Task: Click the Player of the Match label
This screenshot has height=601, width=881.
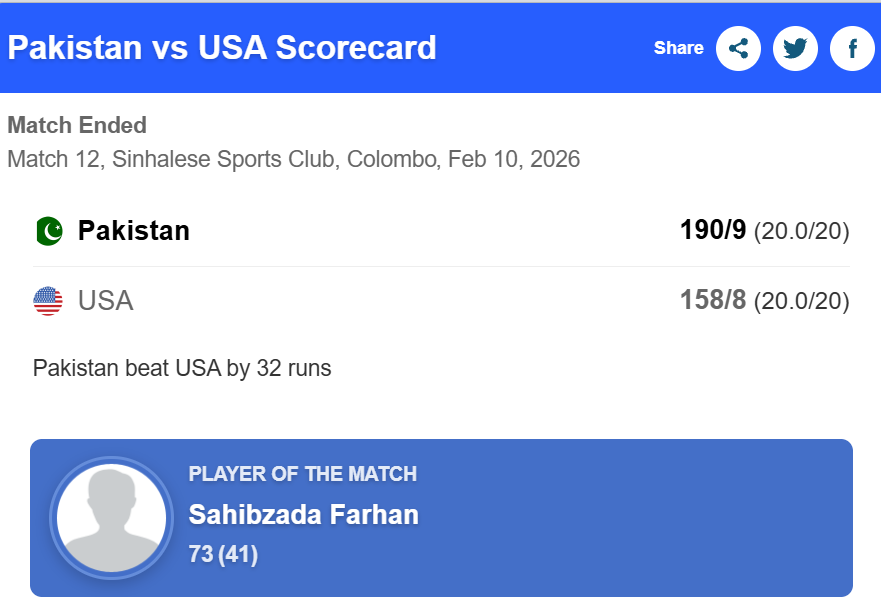Action: point(302,475)
